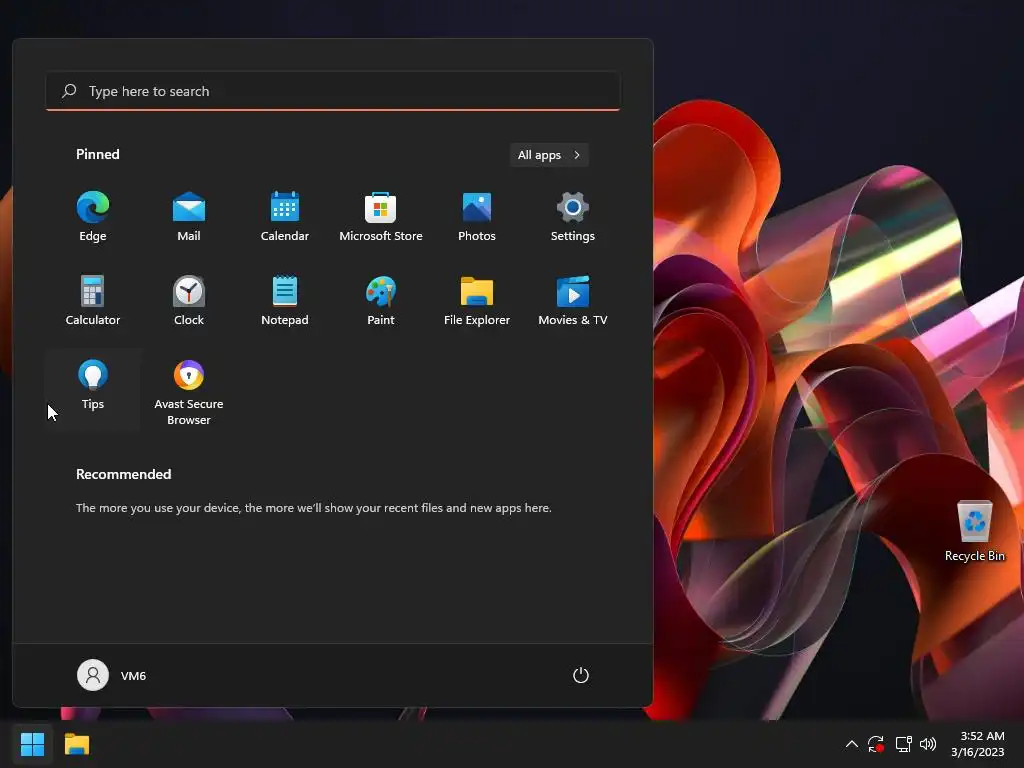This screenshot has height=768, width=1024.
Task: Open the Movies & TV app
Action: point(573,300)
